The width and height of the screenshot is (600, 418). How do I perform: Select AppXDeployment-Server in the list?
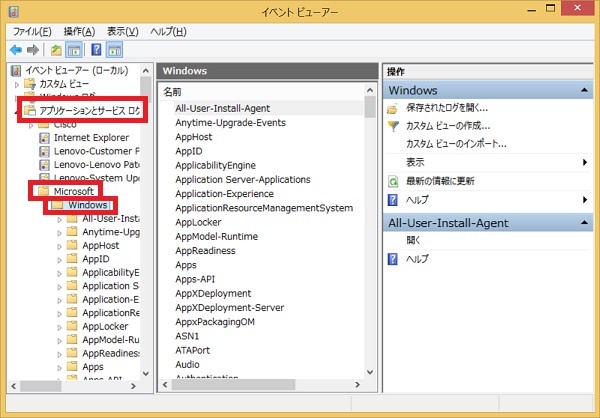point(230,308)
